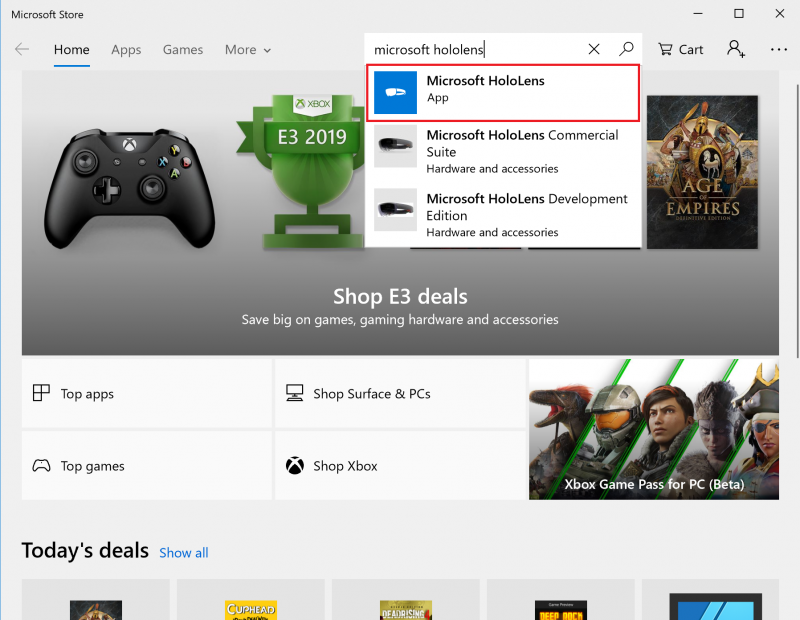Open the Top apps tile
The height and width of the screenshot is (620, 800).
[147, 393]
